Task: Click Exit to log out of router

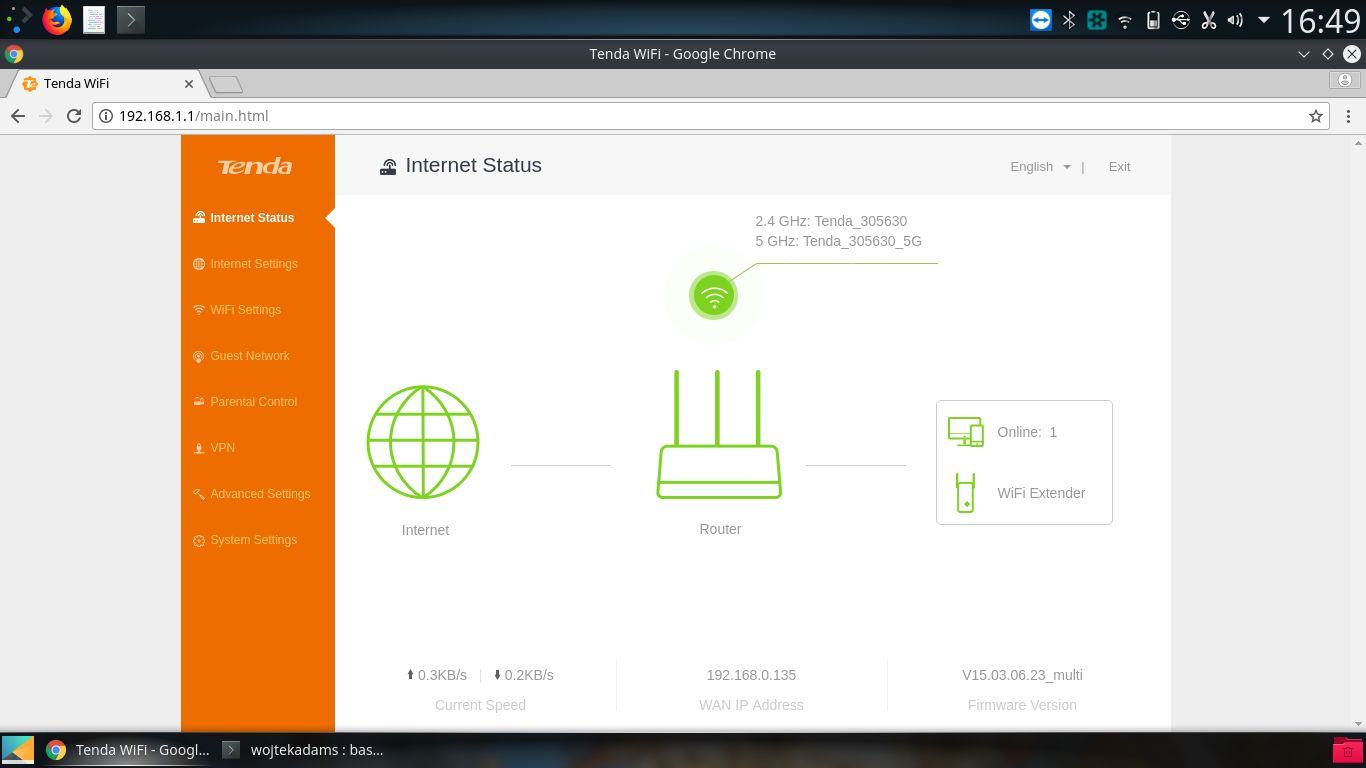Action: pyautogui.click(x=1119, y=167)
